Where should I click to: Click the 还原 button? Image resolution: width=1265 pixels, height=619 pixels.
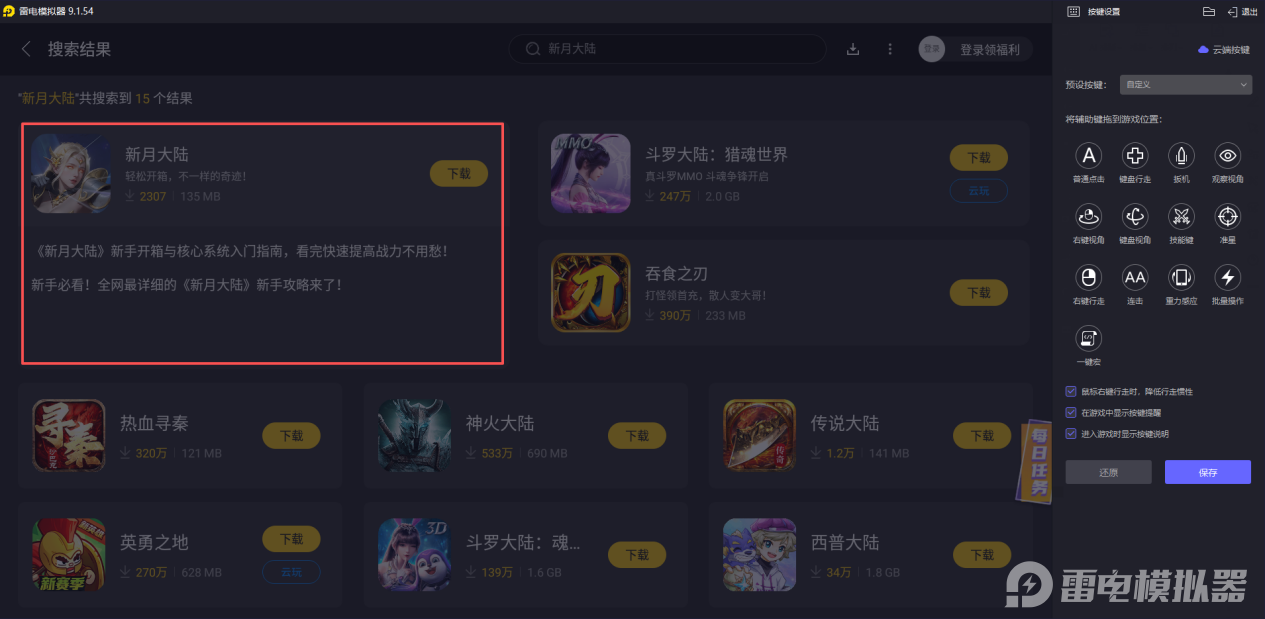click(1108, 472)
